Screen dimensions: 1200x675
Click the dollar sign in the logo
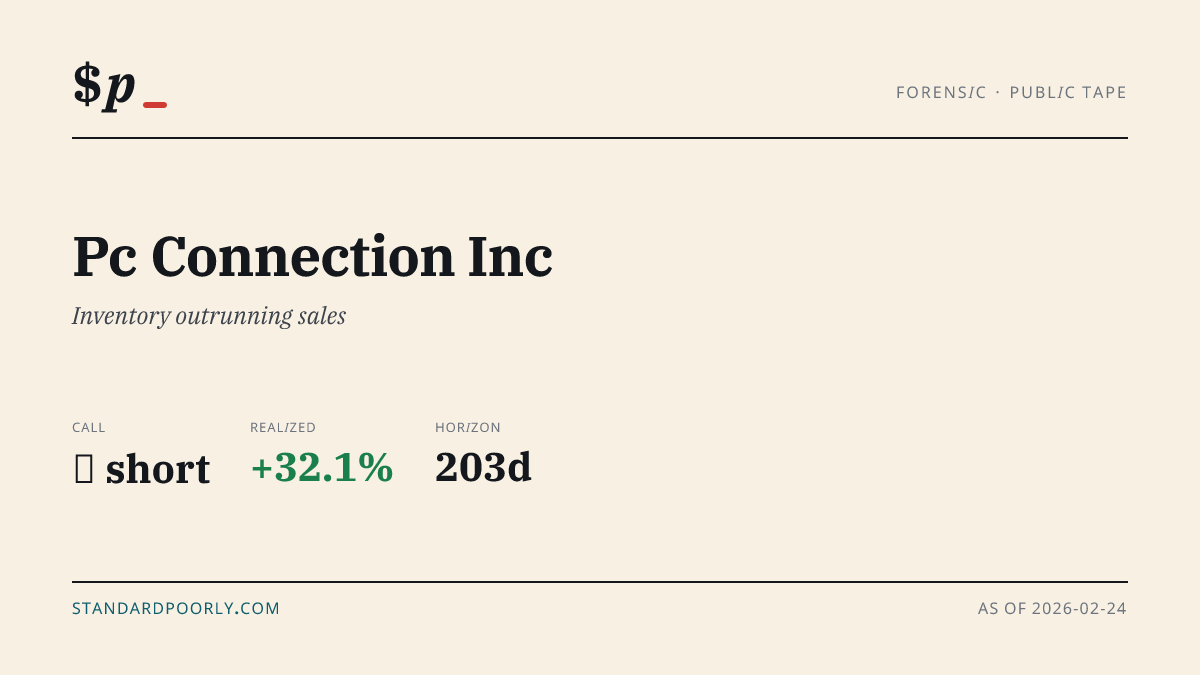pos(87,84)
